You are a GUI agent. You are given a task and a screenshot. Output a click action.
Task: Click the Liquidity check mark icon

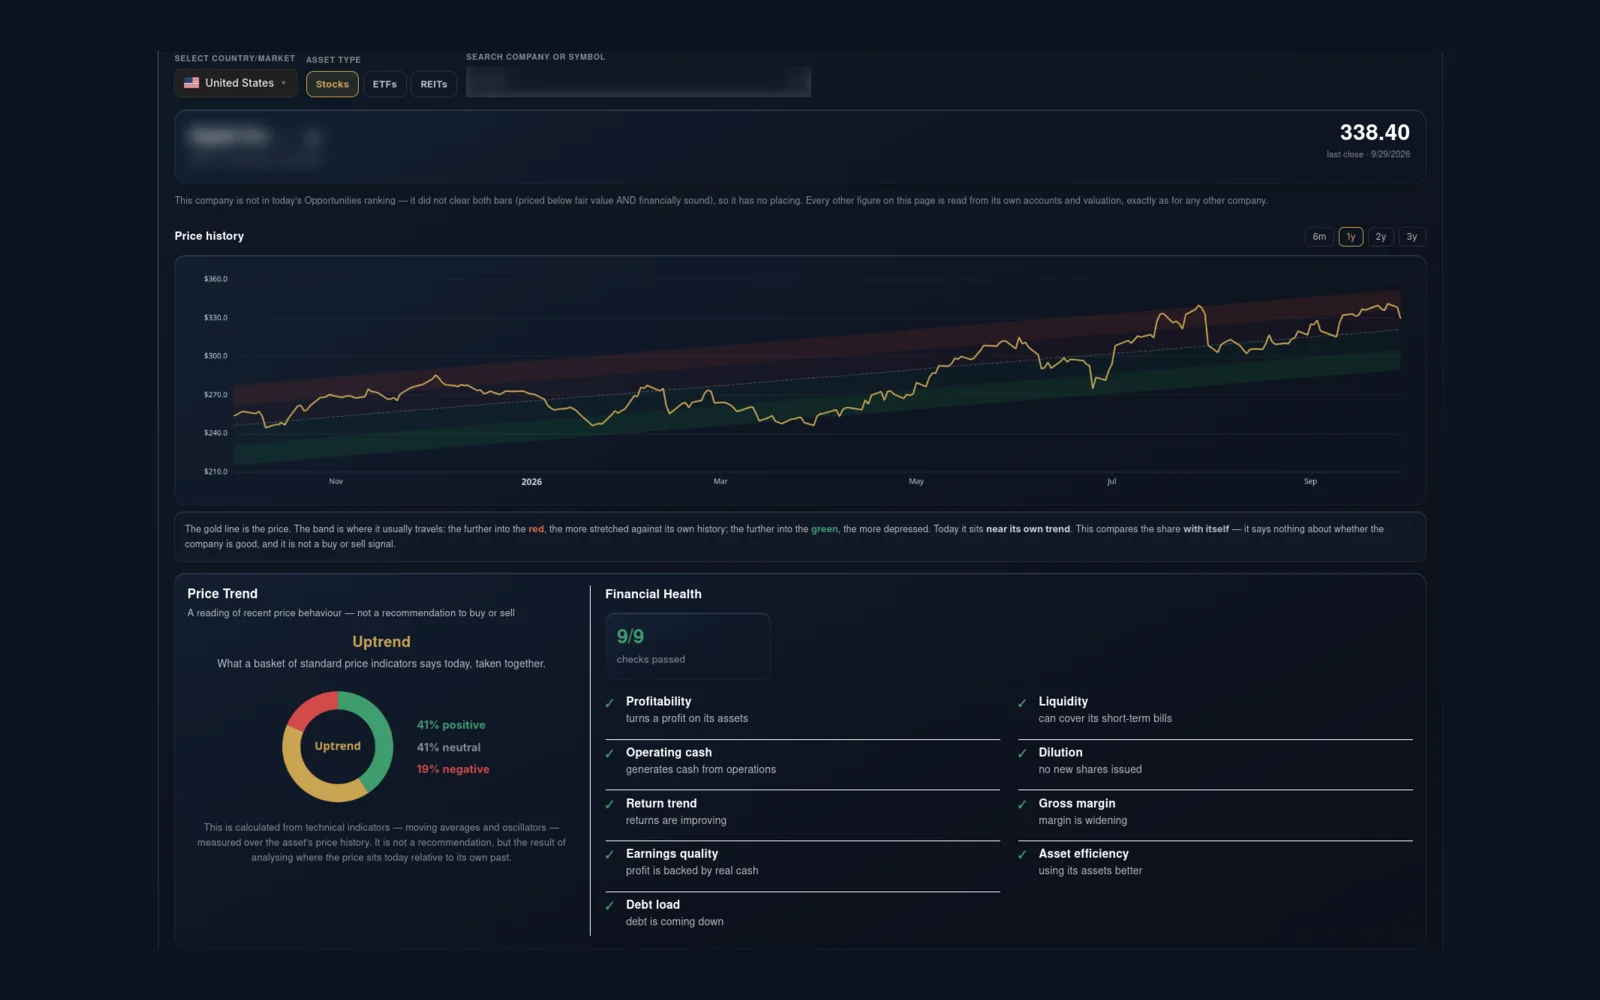click(1022, 703)
